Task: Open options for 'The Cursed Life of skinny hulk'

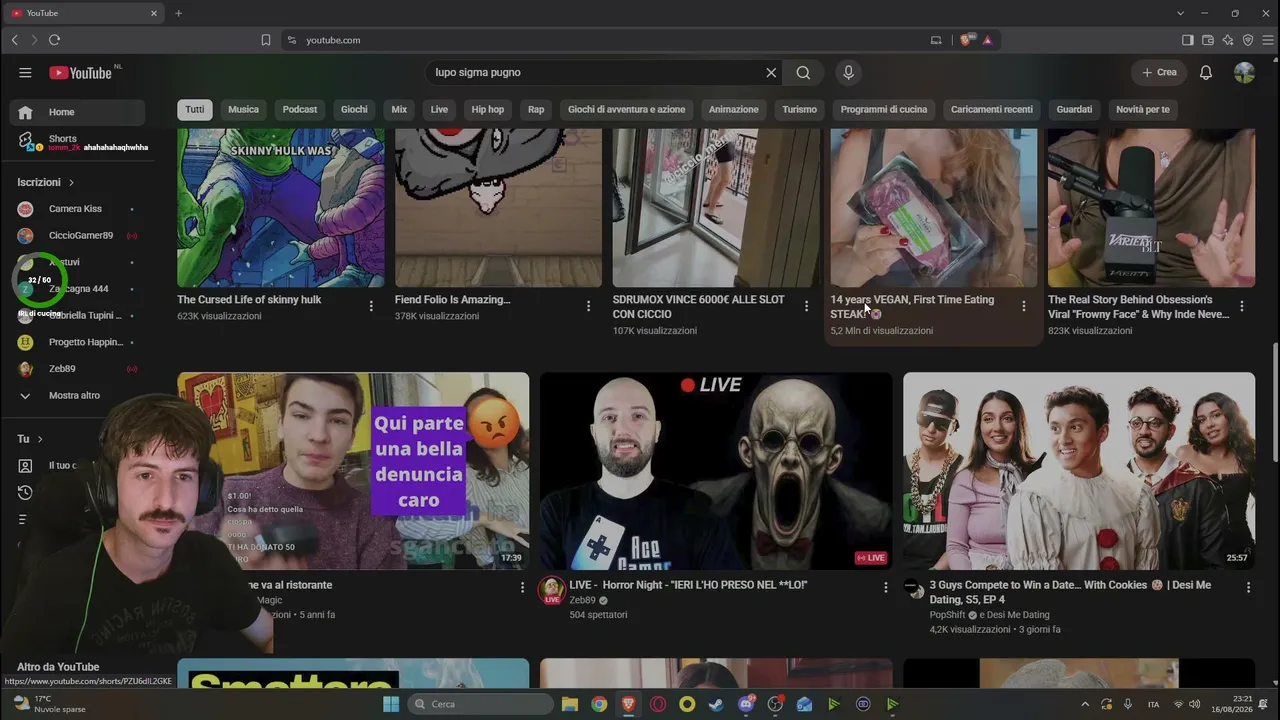Action: click(x=371, y=306)
